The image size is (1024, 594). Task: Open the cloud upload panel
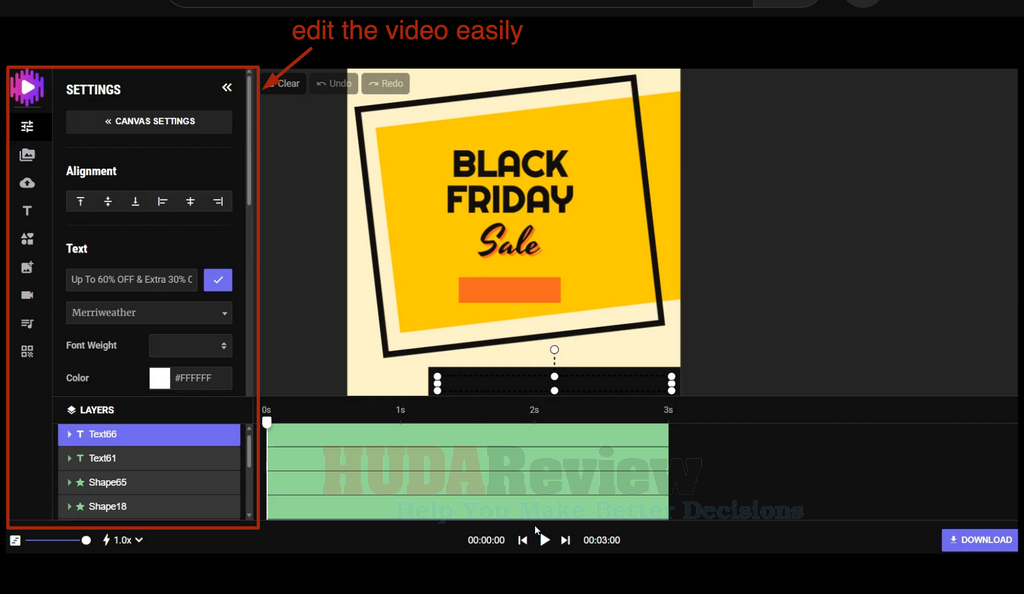coord(27,182)
